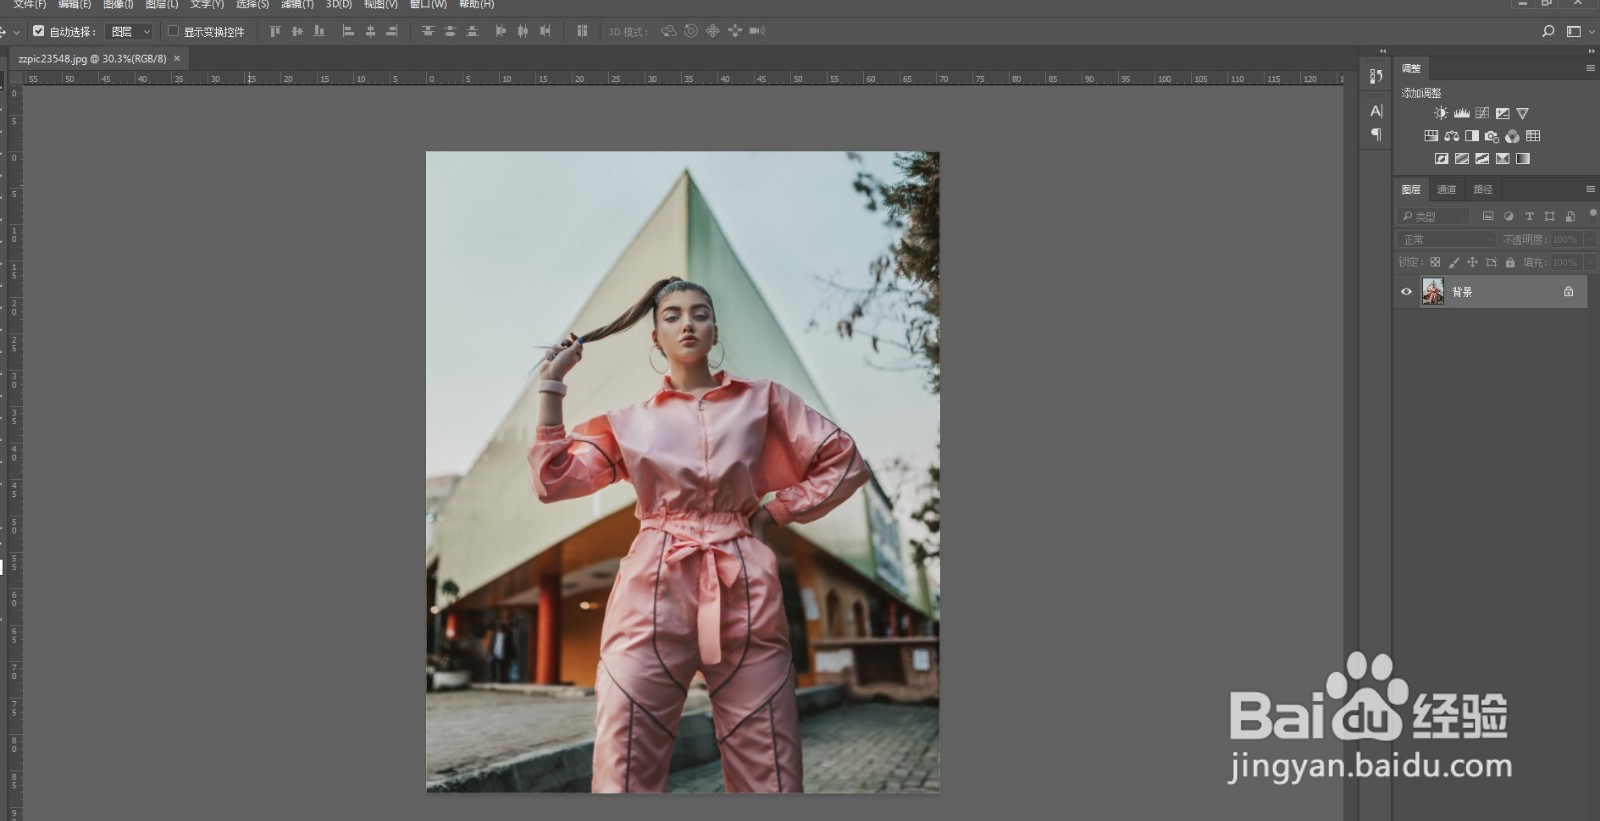Add Hue/Saturation adjustment
Screen dimensions: 1600x821
coord(1431,136)
